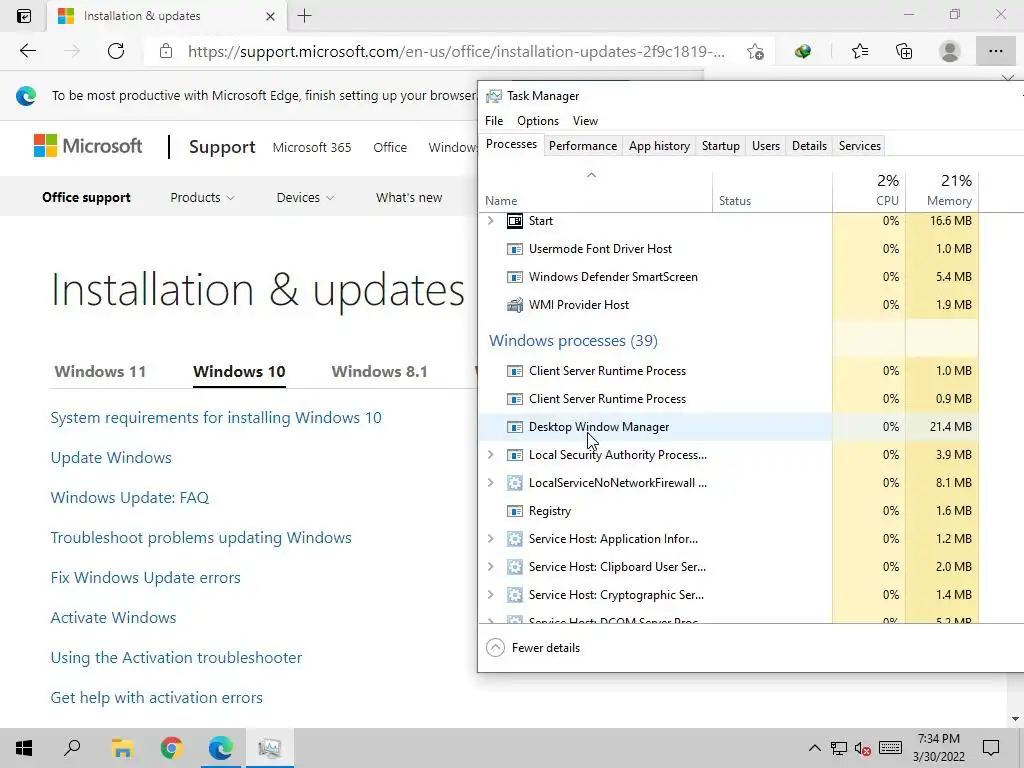Image resolution: width=1024 pixels, height=768 pixels.
Task: Open the Favorites list icon
Action: click(x=859, y=51)
